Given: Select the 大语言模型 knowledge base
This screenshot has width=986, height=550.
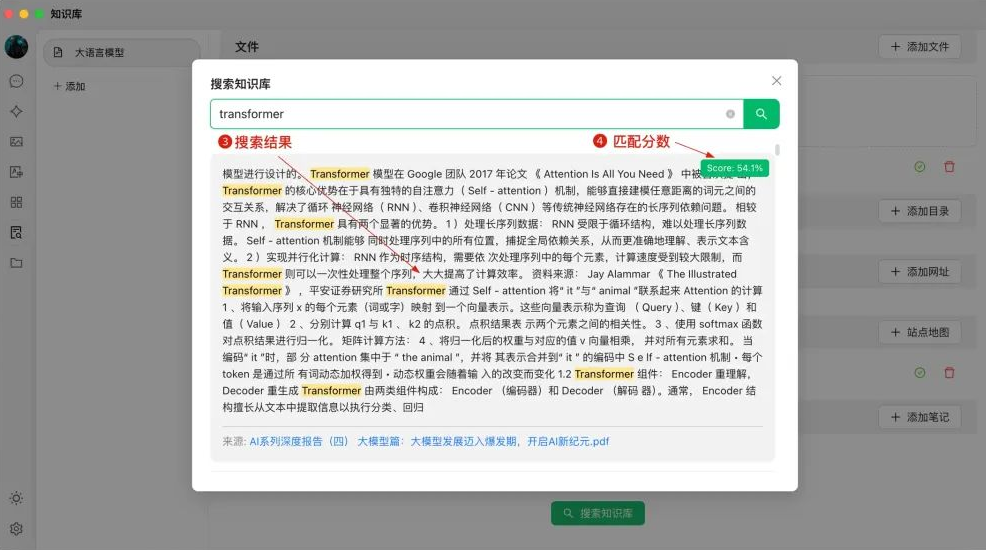Looking at the screenshot, I should tap(121, 52).
